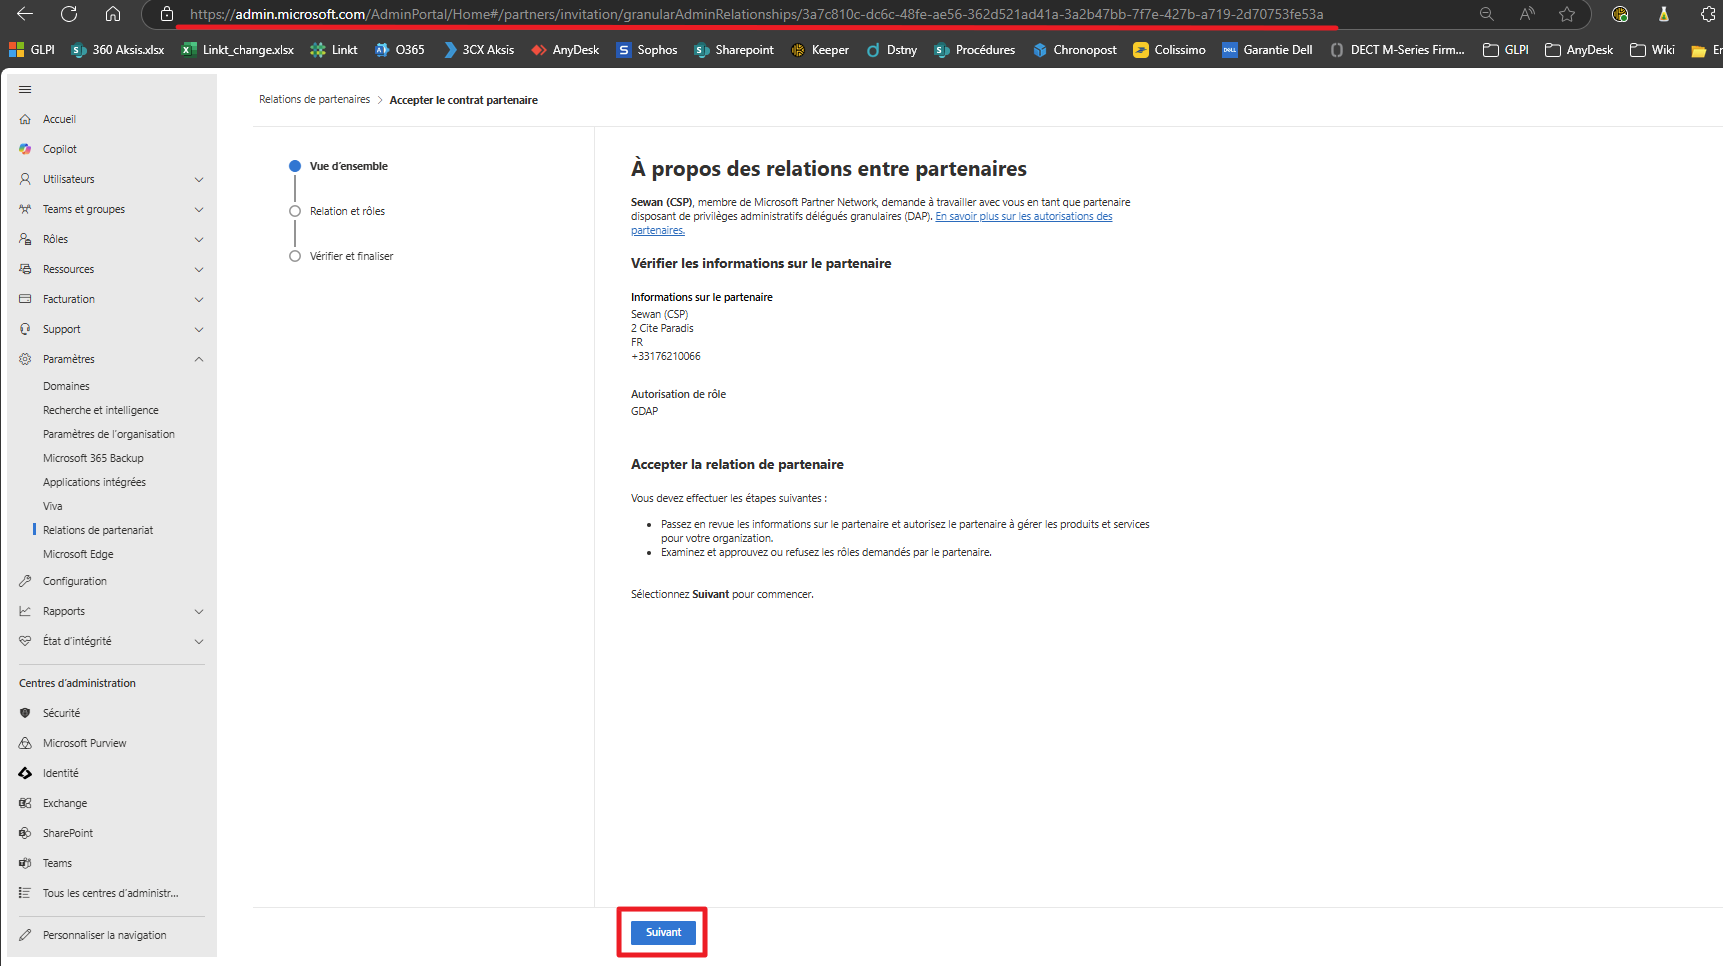Screen dimensions: 1723x966
Task: Click the browser back arrow
Action: 25,14
